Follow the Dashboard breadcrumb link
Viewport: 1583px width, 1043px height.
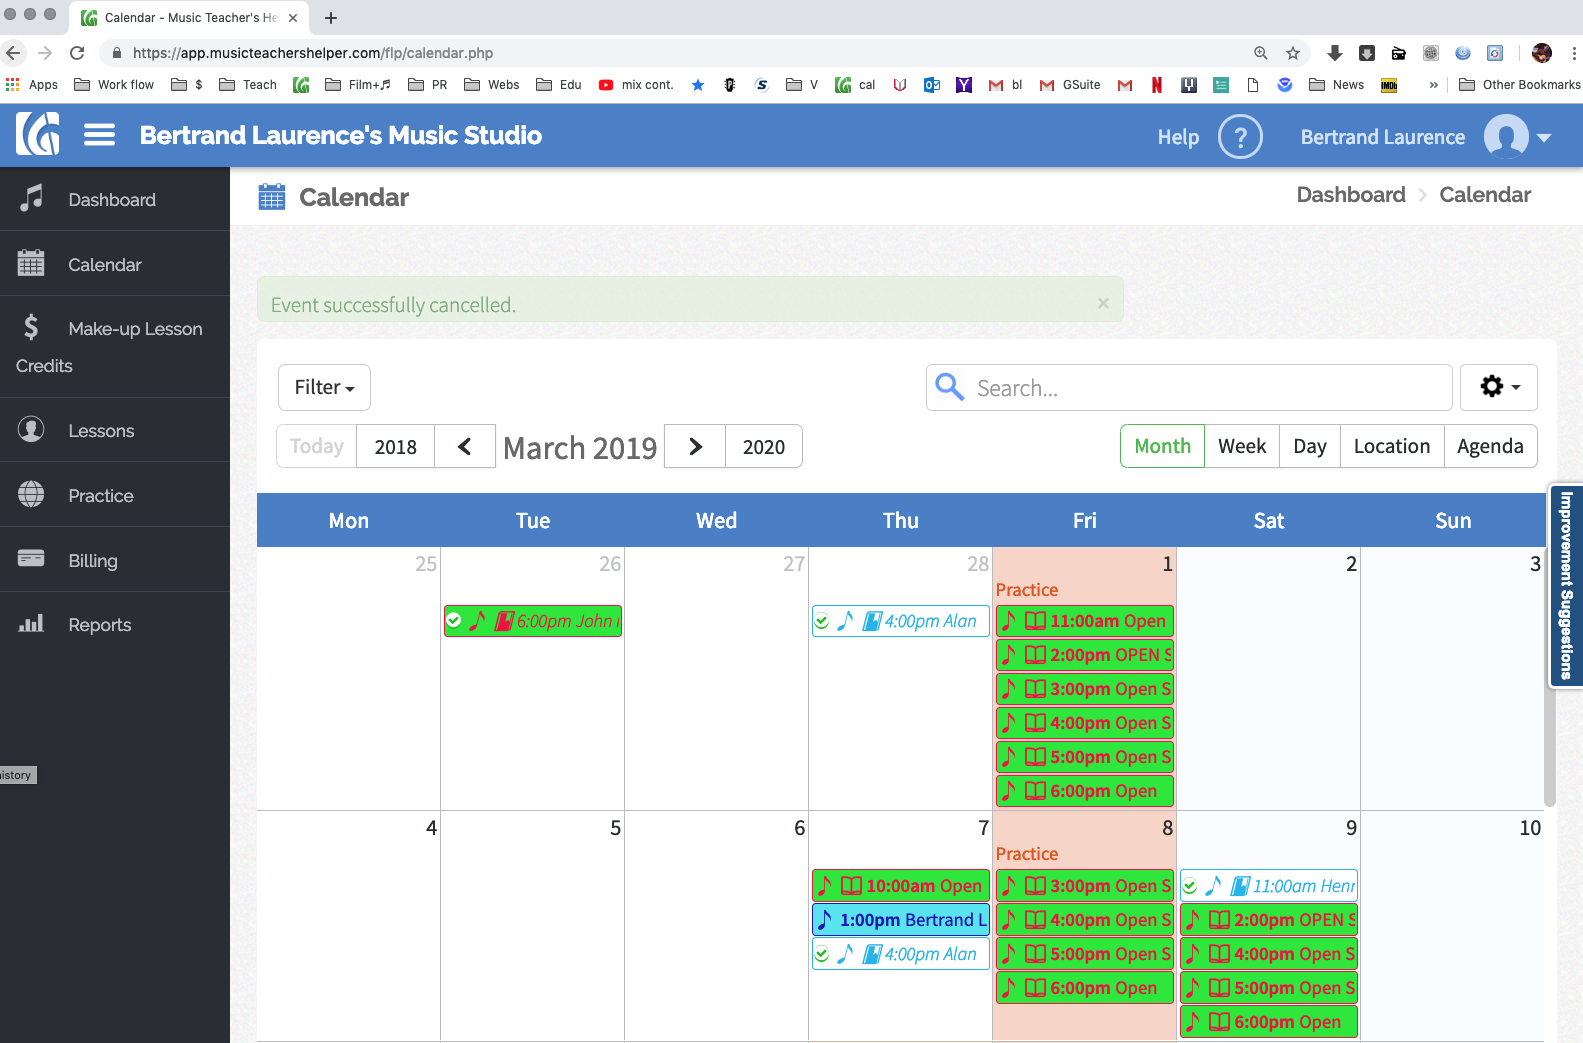pos(1351,195)
